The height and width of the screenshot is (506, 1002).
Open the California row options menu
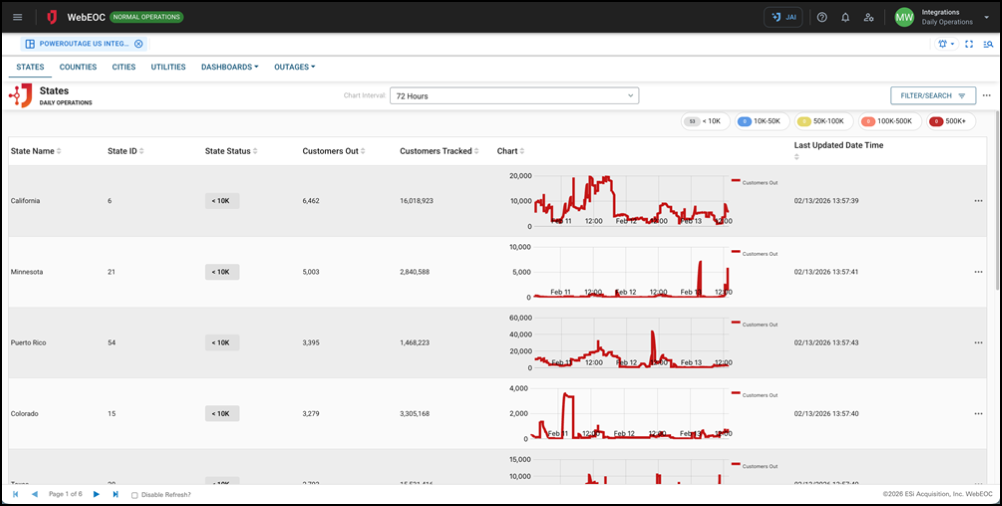point(978,201)
